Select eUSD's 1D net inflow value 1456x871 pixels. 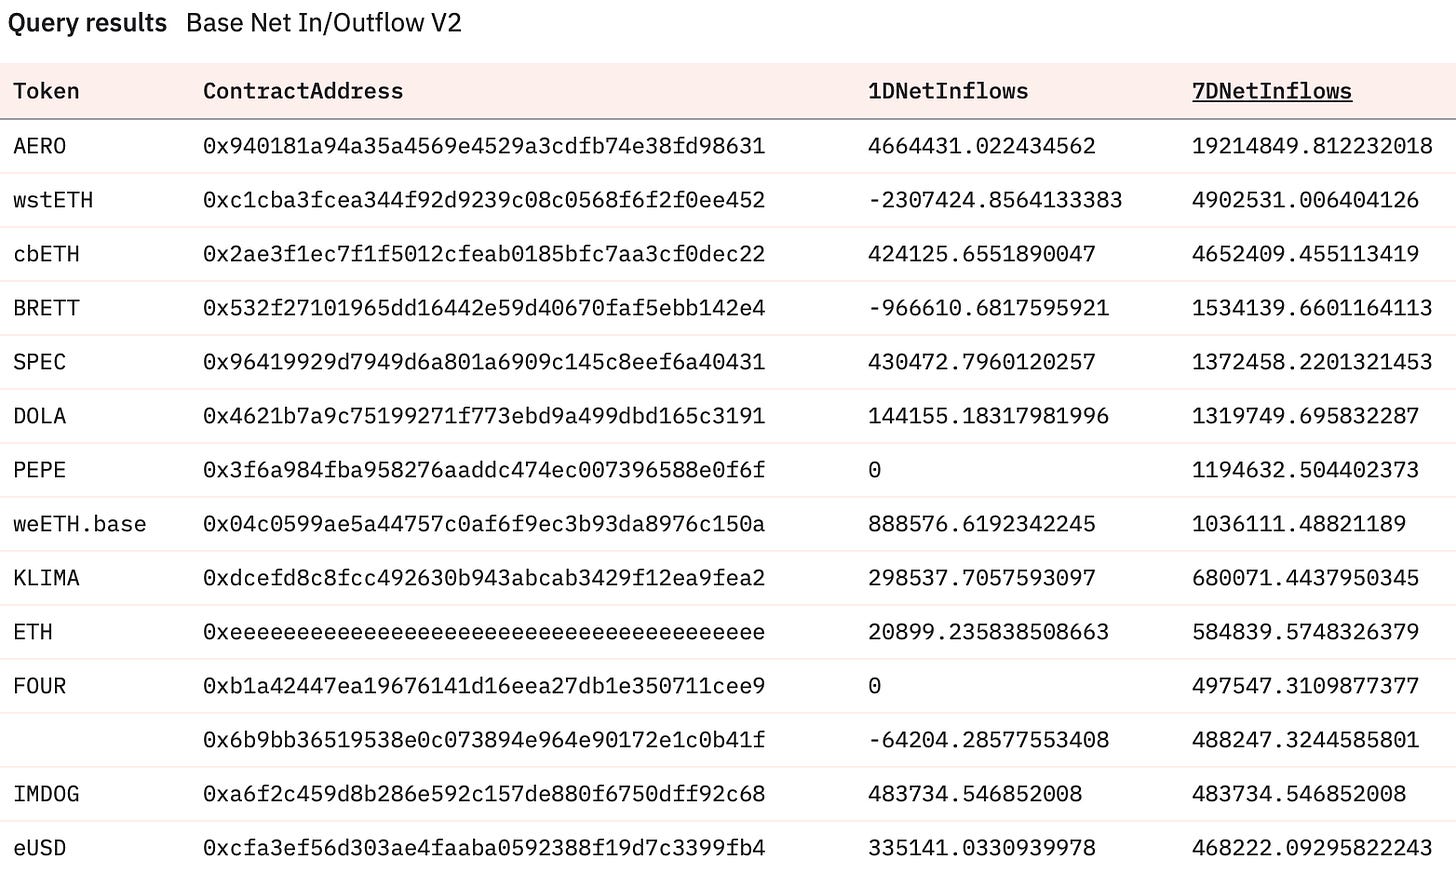(x=982, y=848)
